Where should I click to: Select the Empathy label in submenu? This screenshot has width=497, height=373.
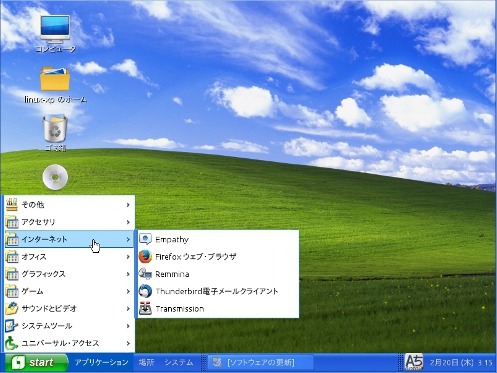(x=172, y=240)
